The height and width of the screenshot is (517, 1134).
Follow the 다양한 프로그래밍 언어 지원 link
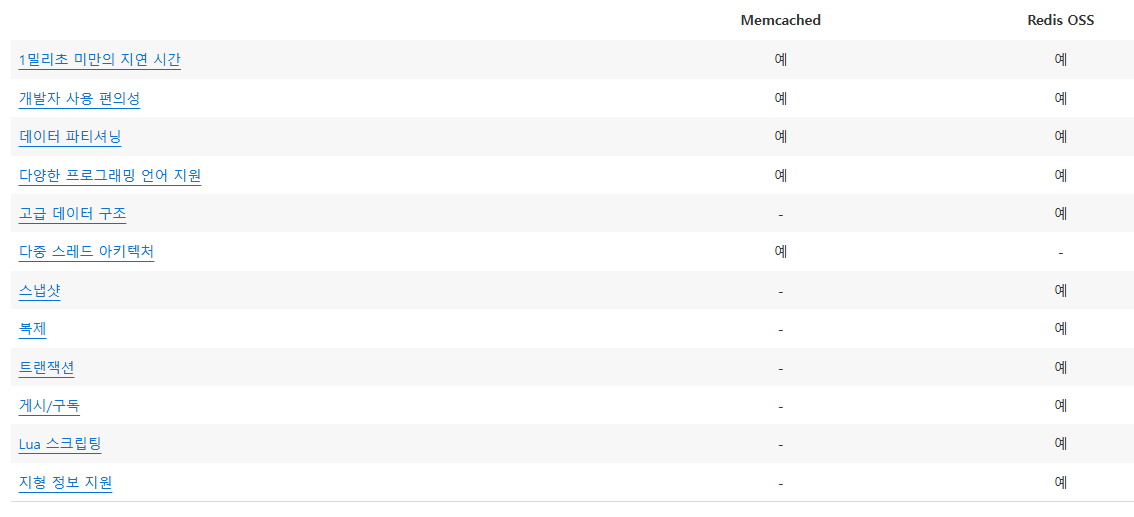(110, 175)
